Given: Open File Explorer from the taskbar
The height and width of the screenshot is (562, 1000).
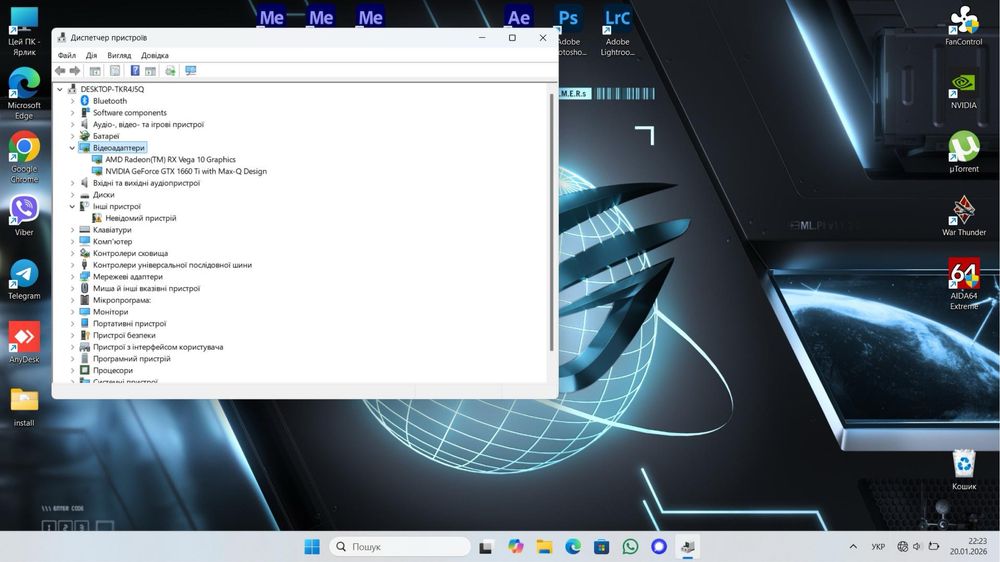Looking at the screenshot, I should [544, 547].
